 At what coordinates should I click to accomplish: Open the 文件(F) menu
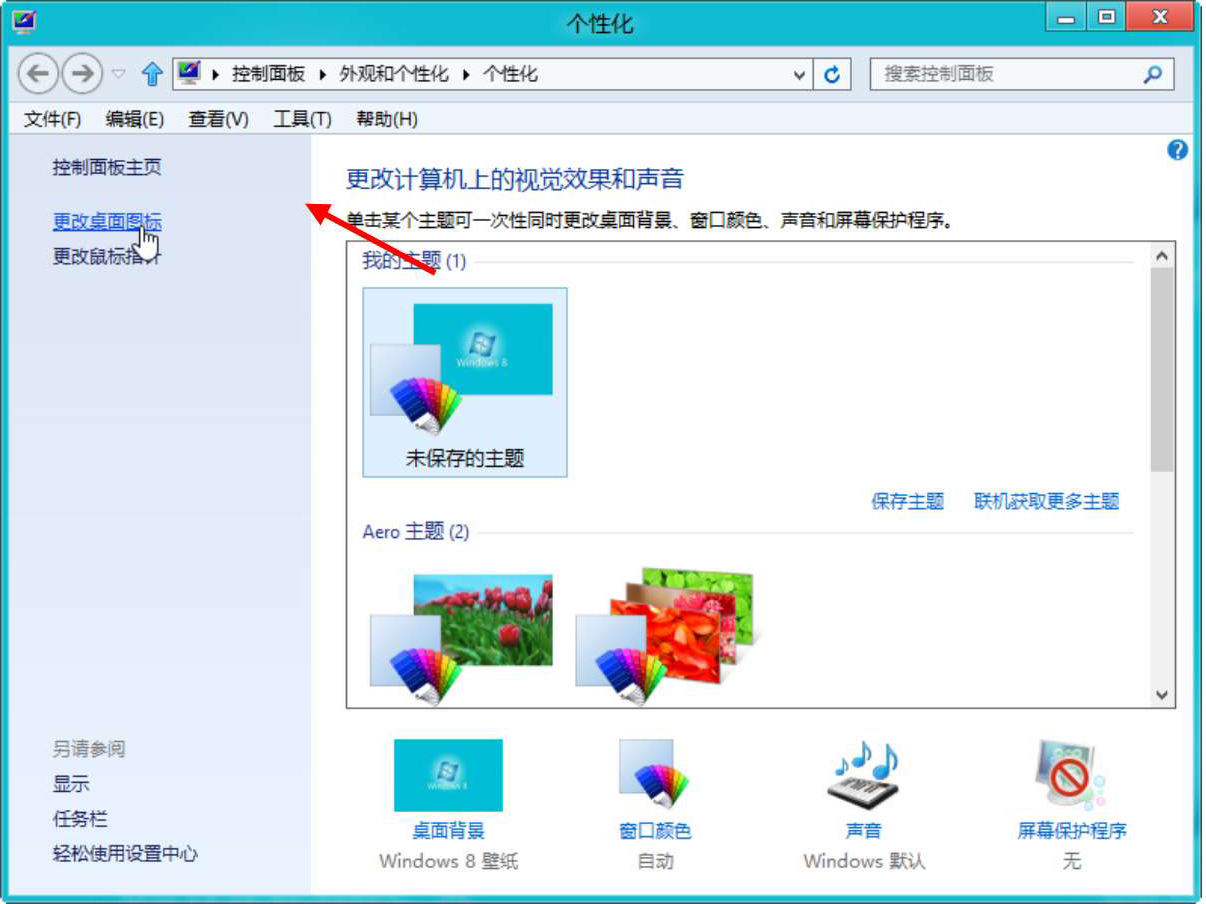pyautogui.click(x=52, y=119)
